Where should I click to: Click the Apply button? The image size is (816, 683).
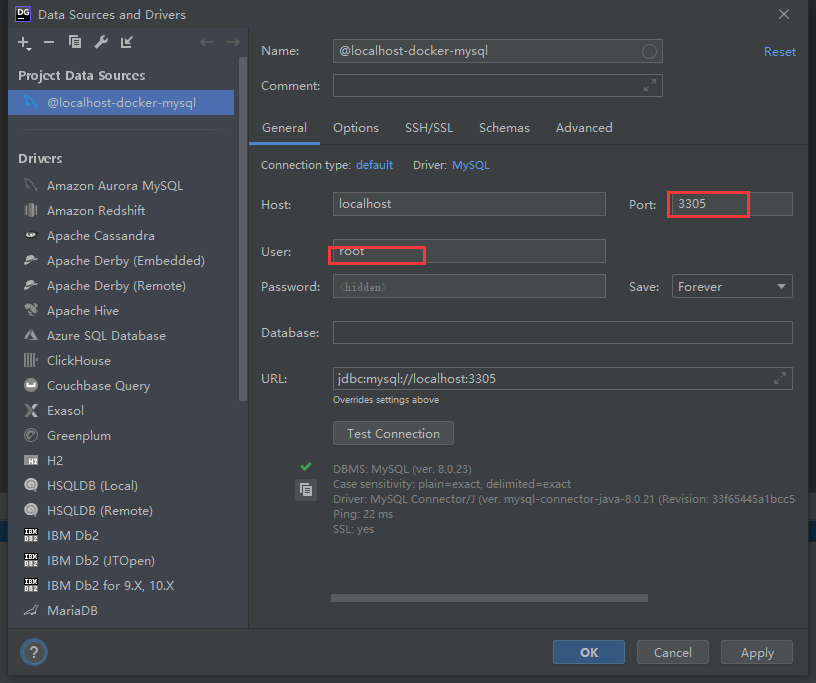pos(757,652)
